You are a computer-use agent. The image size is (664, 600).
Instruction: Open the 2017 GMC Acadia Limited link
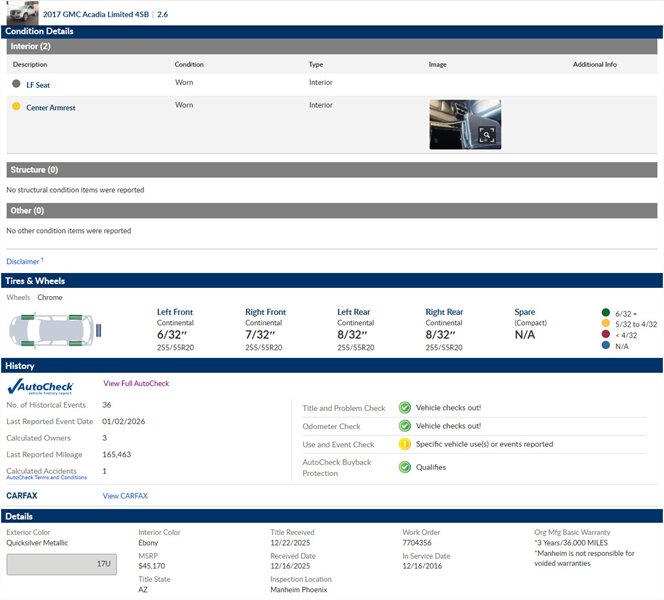98,15
